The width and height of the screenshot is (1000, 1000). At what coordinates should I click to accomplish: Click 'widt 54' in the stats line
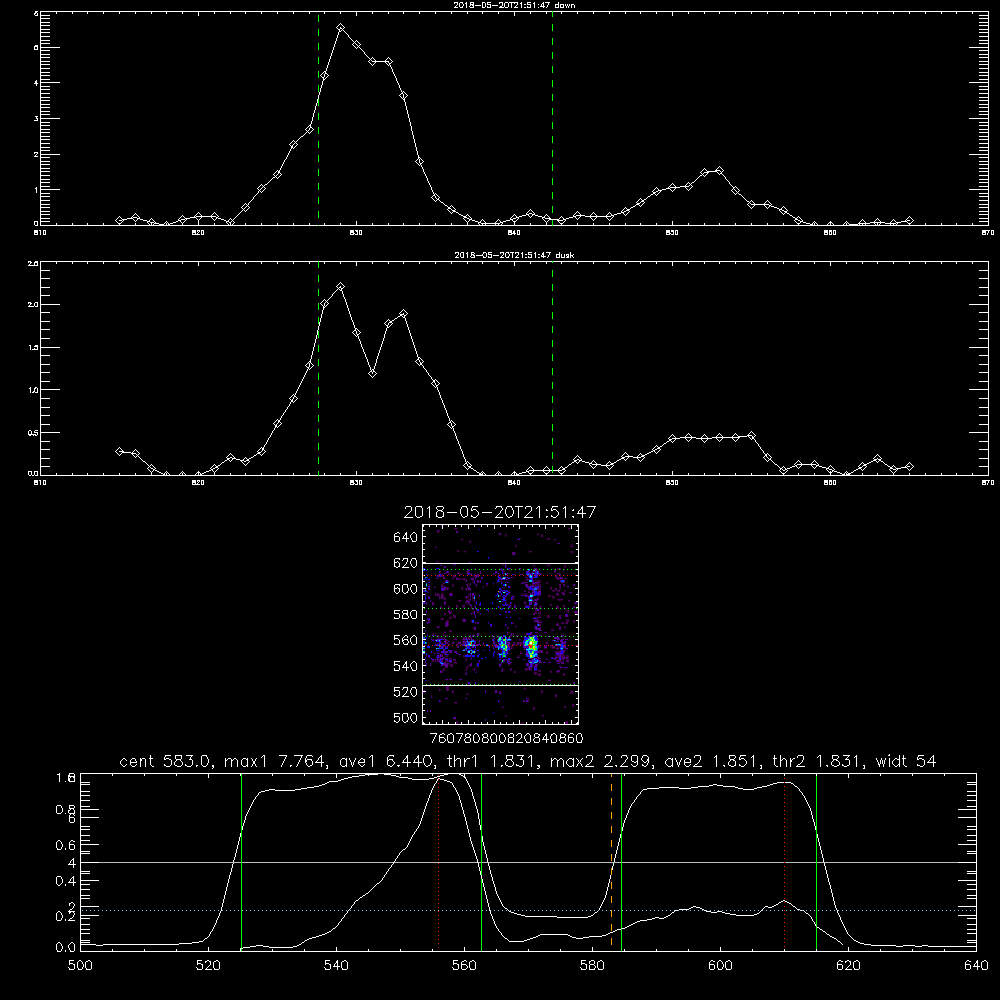coord(906,761)
